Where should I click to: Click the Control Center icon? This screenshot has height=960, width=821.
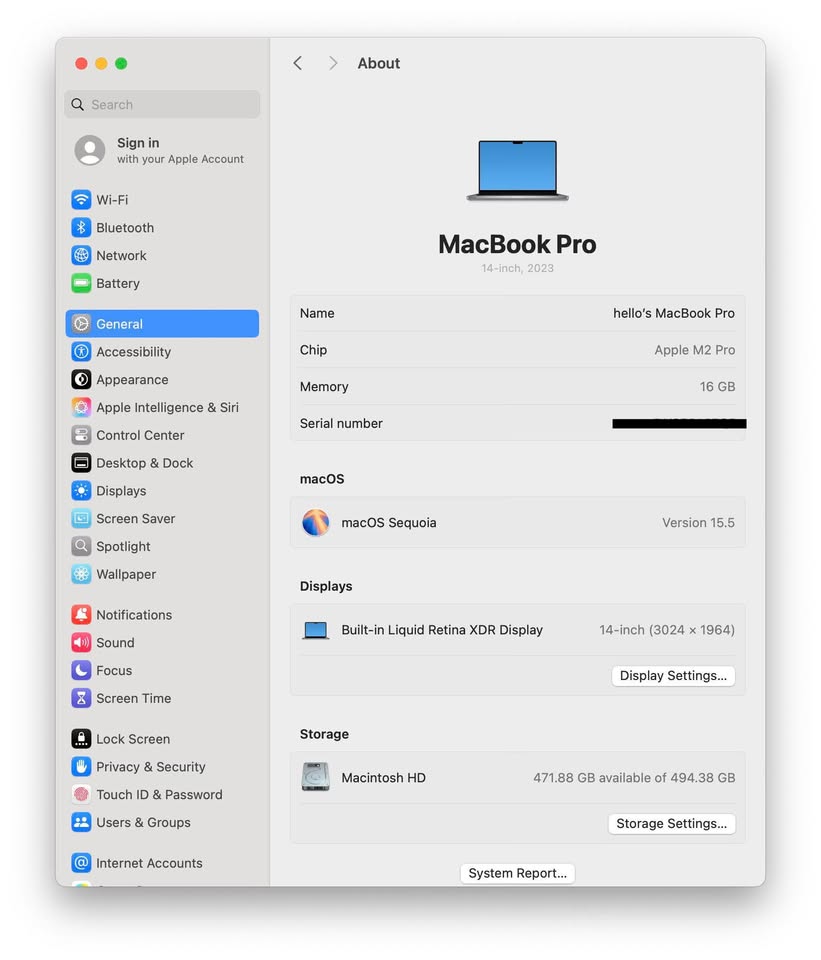(x=81, y=435)
